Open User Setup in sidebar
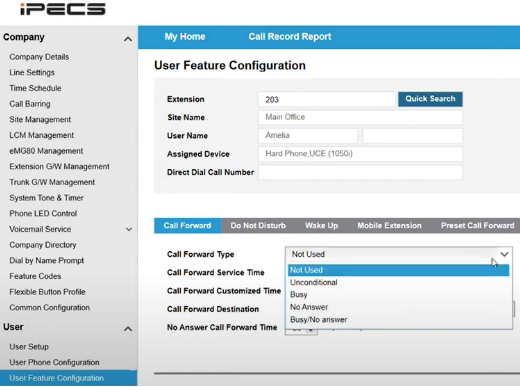520x387 pixels. tap(29, 347)
